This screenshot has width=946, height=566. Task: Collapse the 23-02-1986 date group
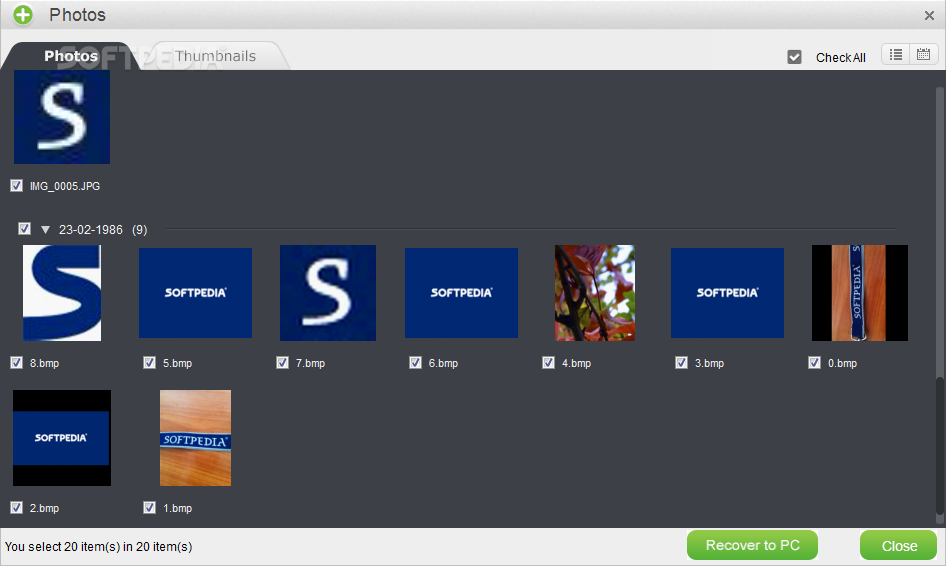45,230
